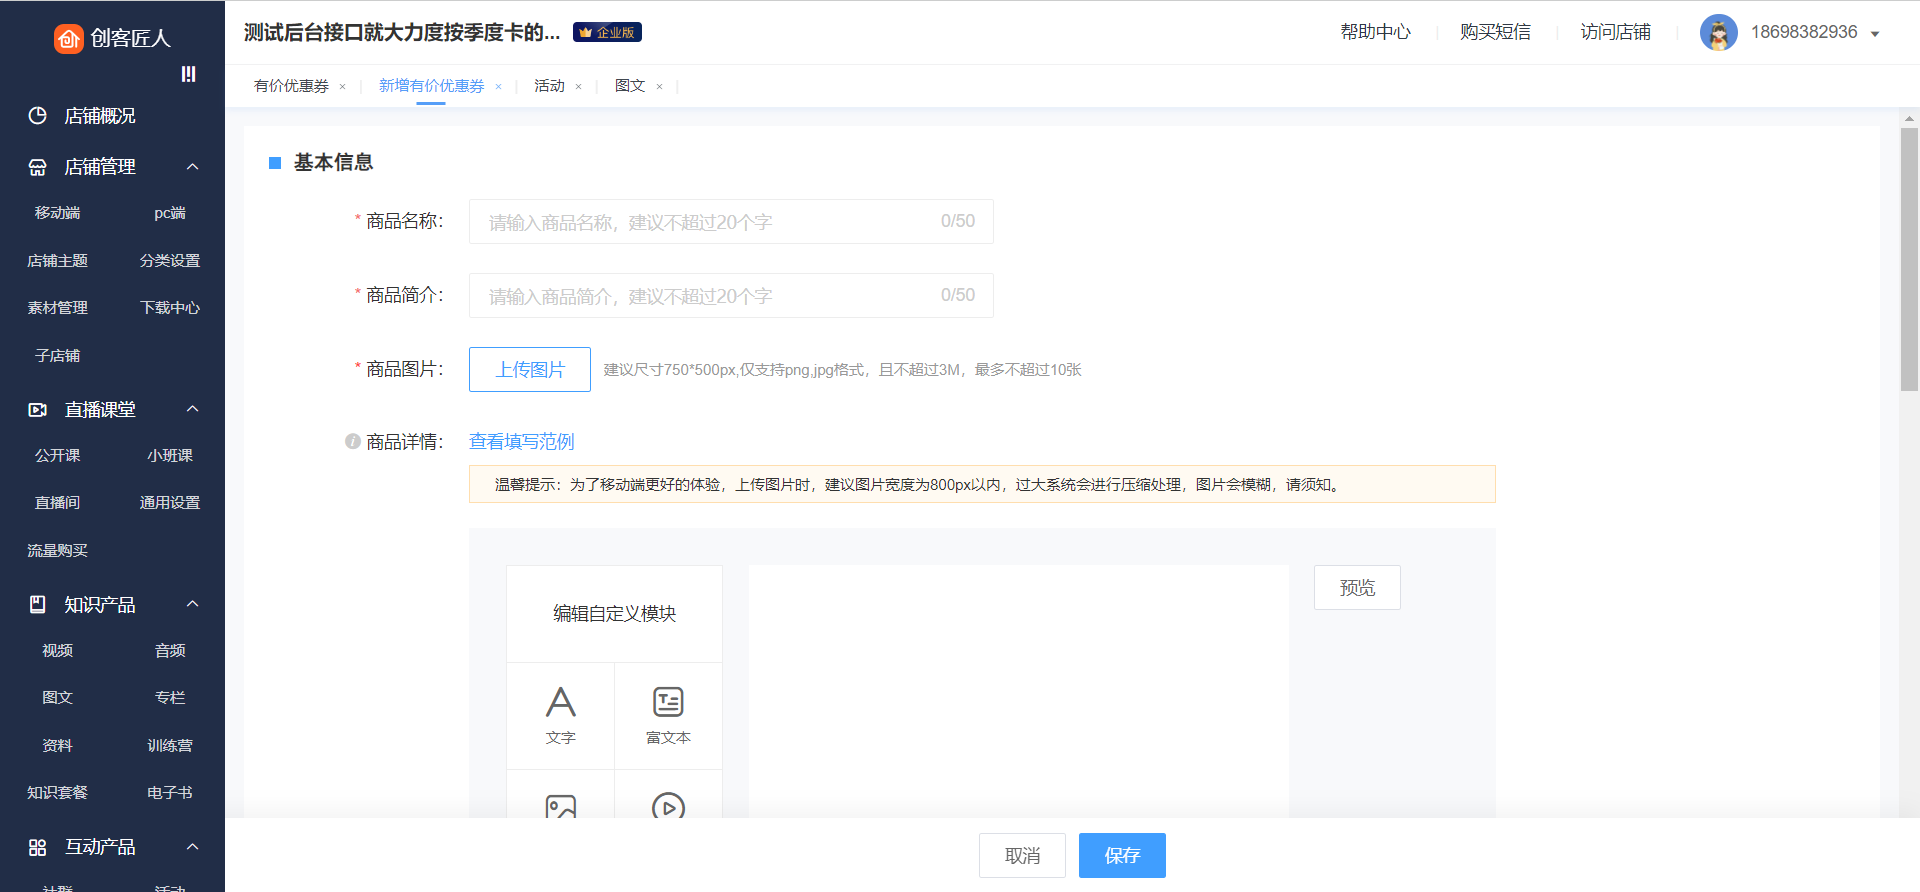Switch to the 活动 tab

[549, 86]
